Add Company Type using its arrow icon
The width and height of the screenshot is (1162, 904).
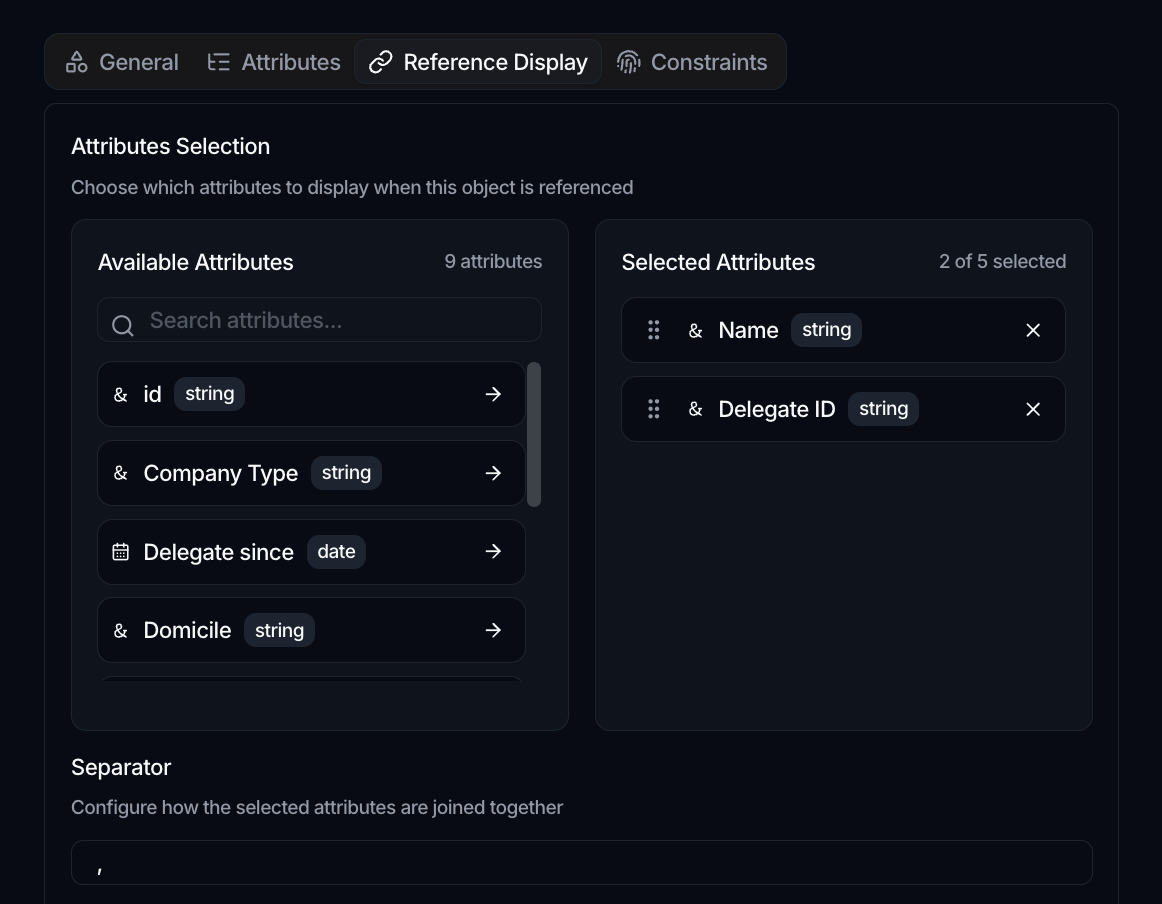pyautogui.click(x=494, y=473)
